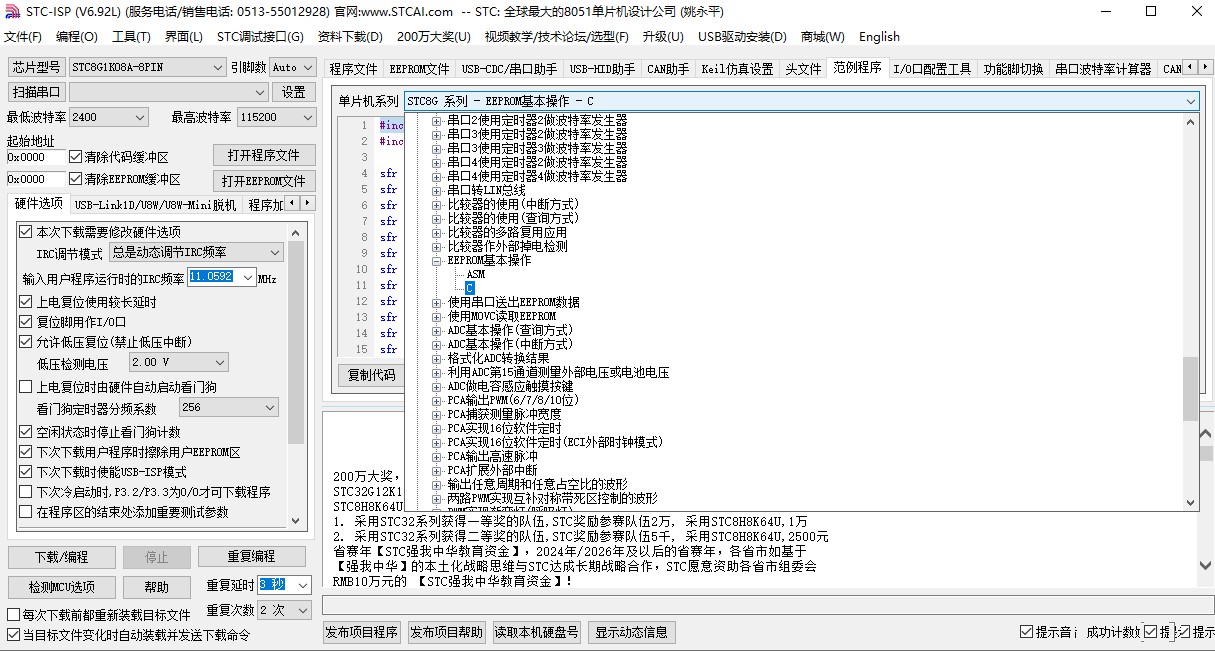Click the first 起始地址 0x0000 field
This screenshot has height=652, width=1215.
36,157
